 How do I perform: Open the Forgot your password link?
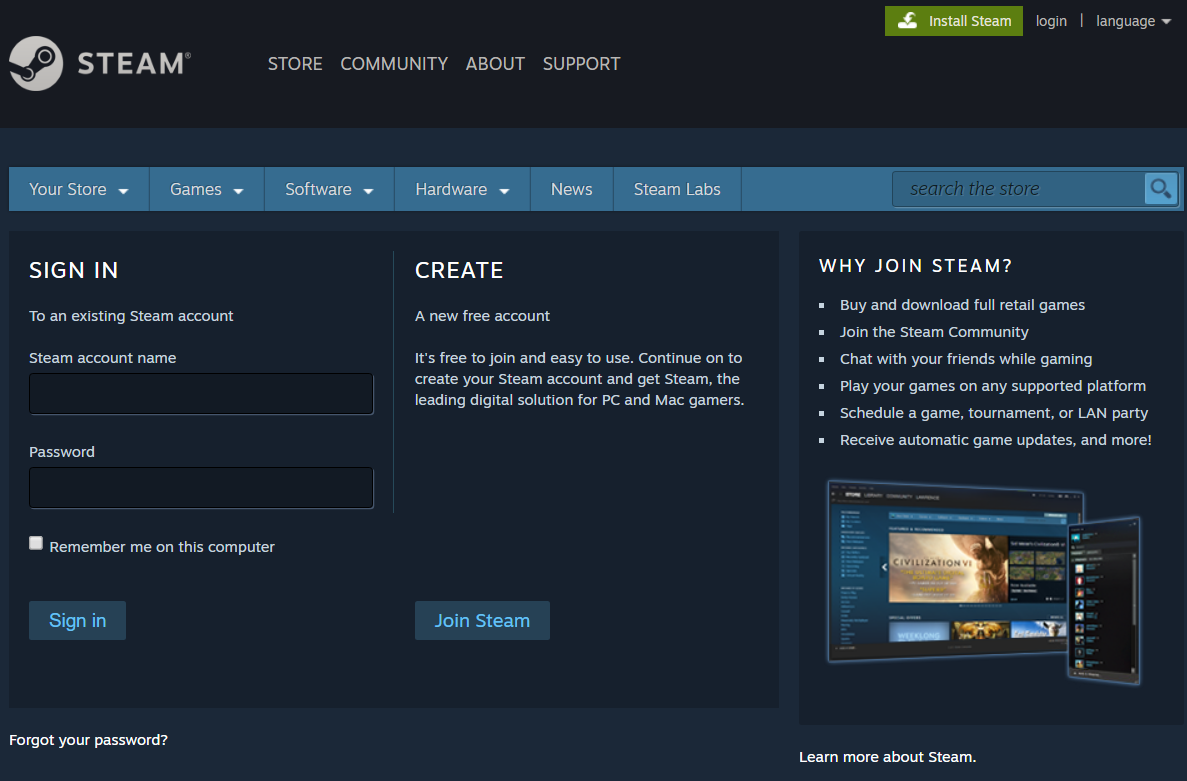tap(89, 740)
